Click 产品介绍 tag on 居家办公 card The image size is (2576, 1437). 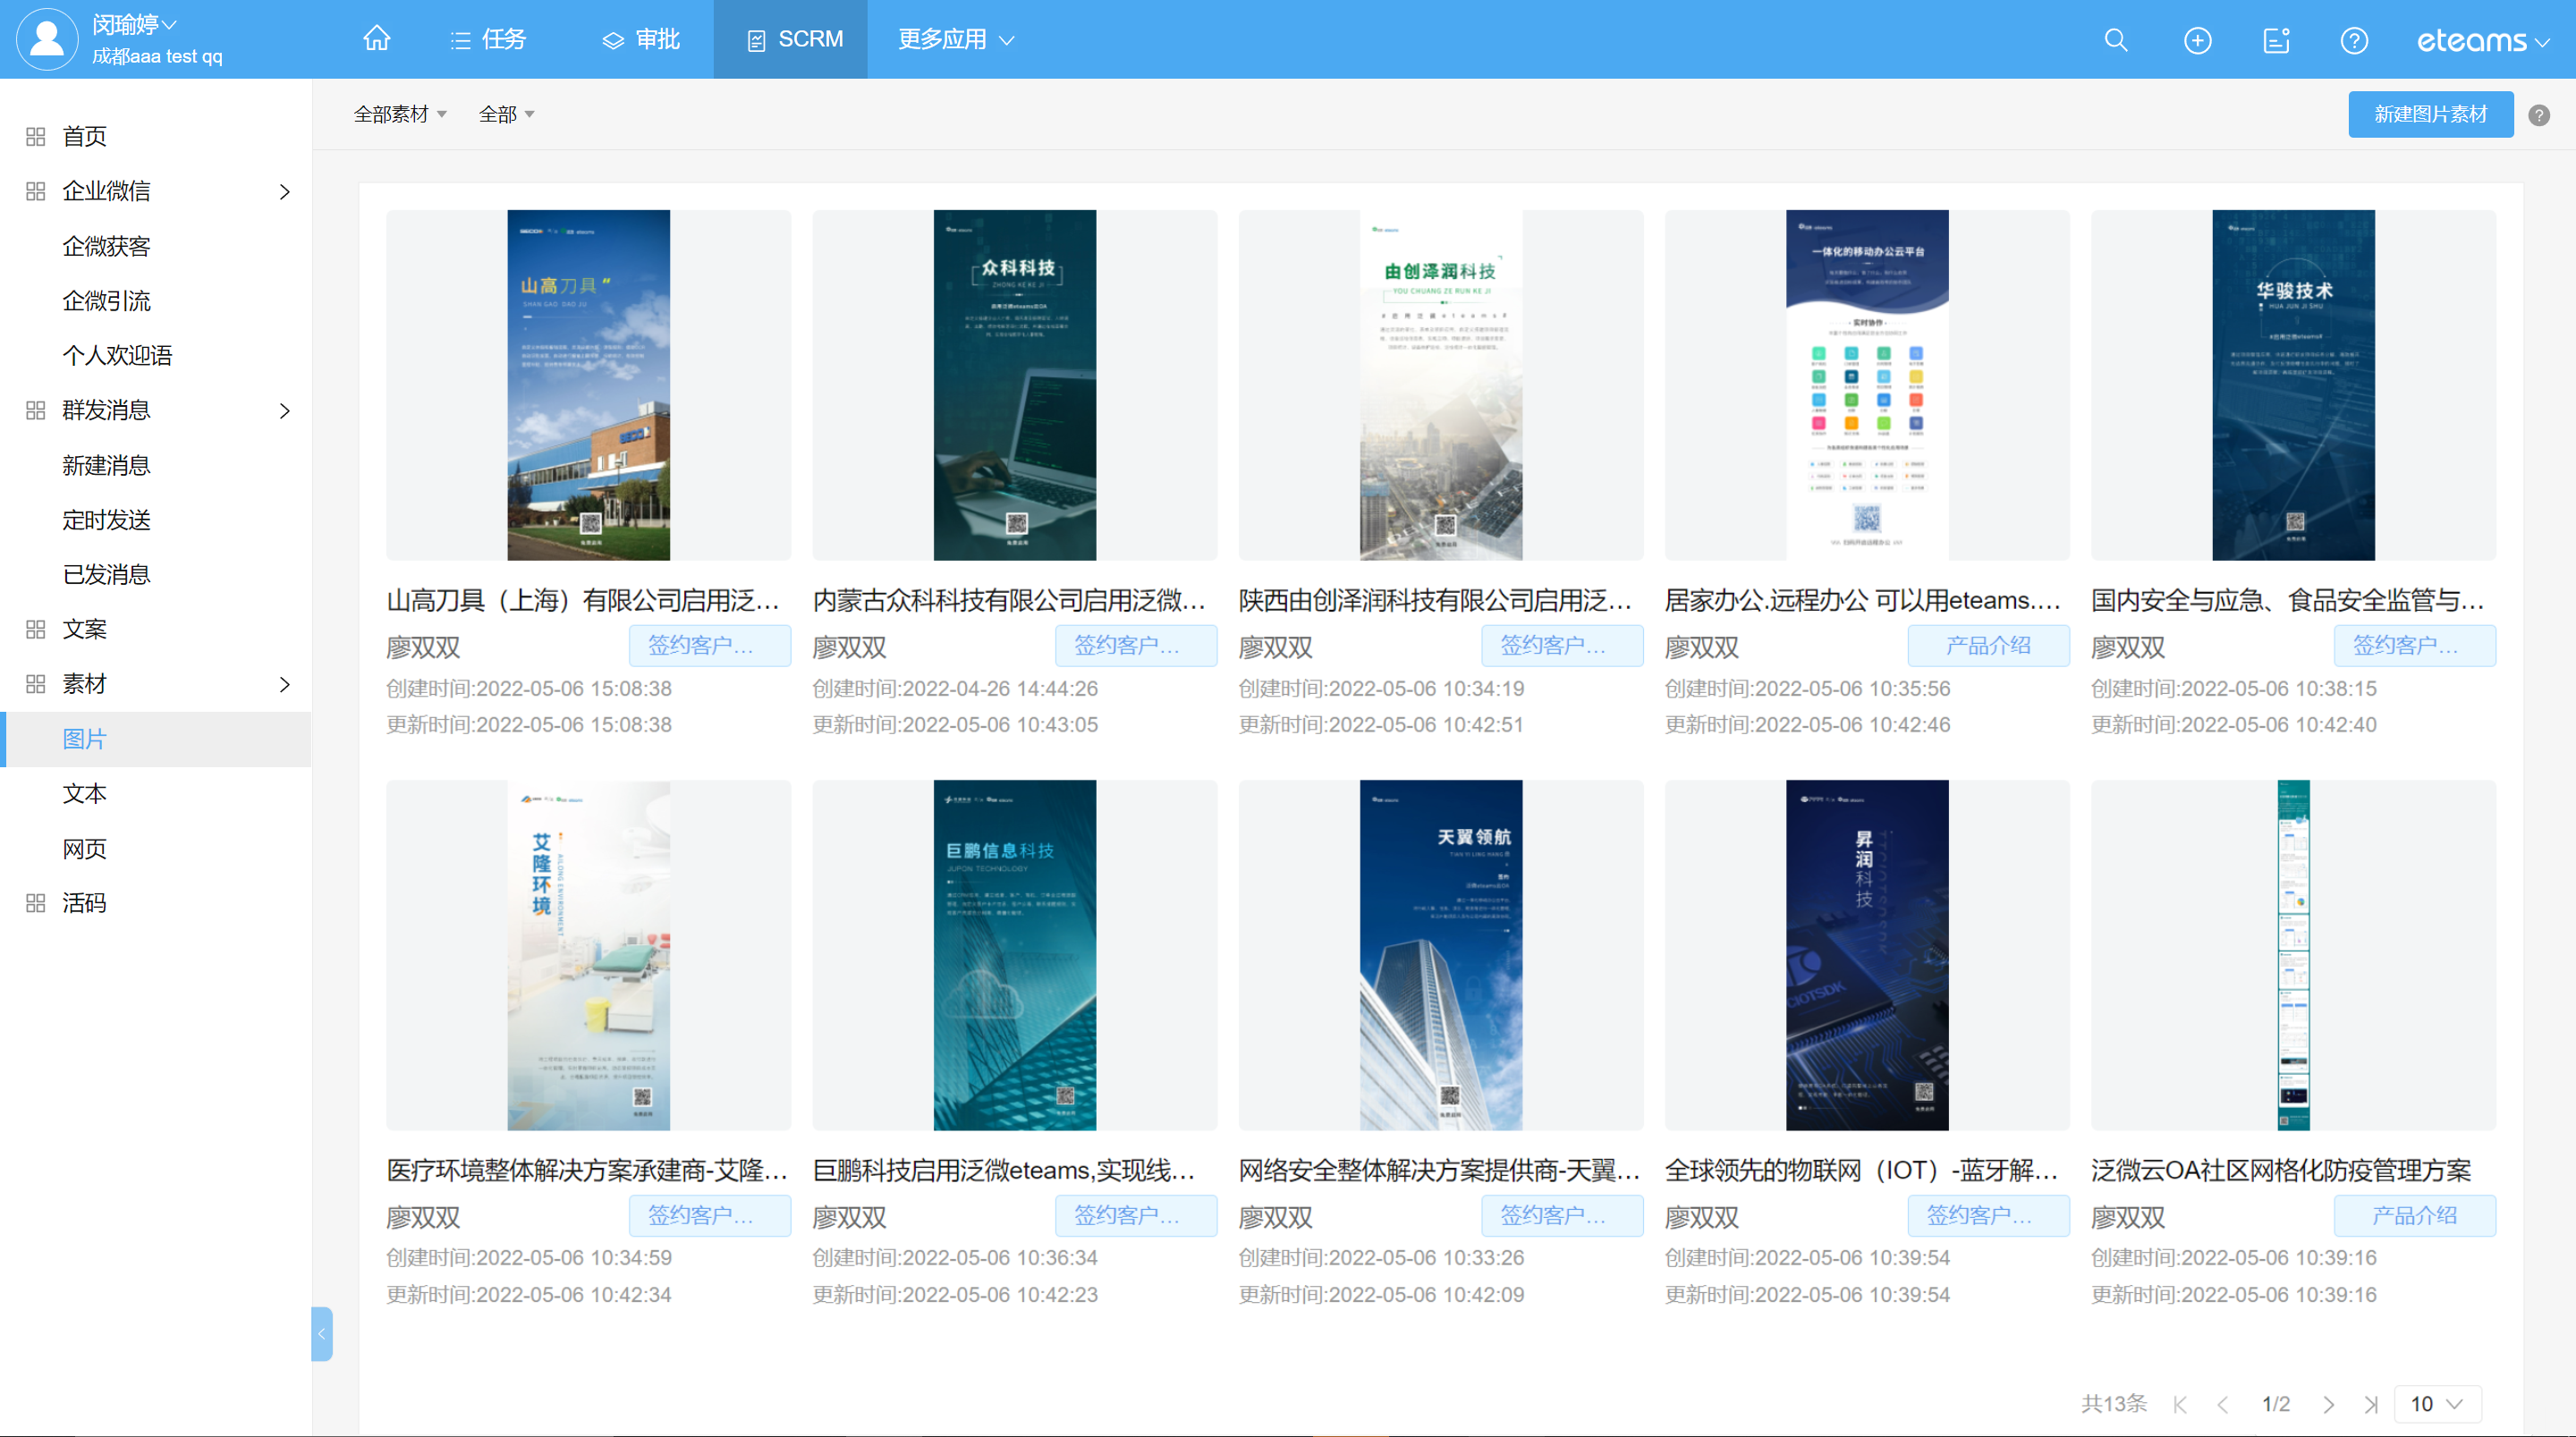pyautogui.click(x=1988, y=645)
